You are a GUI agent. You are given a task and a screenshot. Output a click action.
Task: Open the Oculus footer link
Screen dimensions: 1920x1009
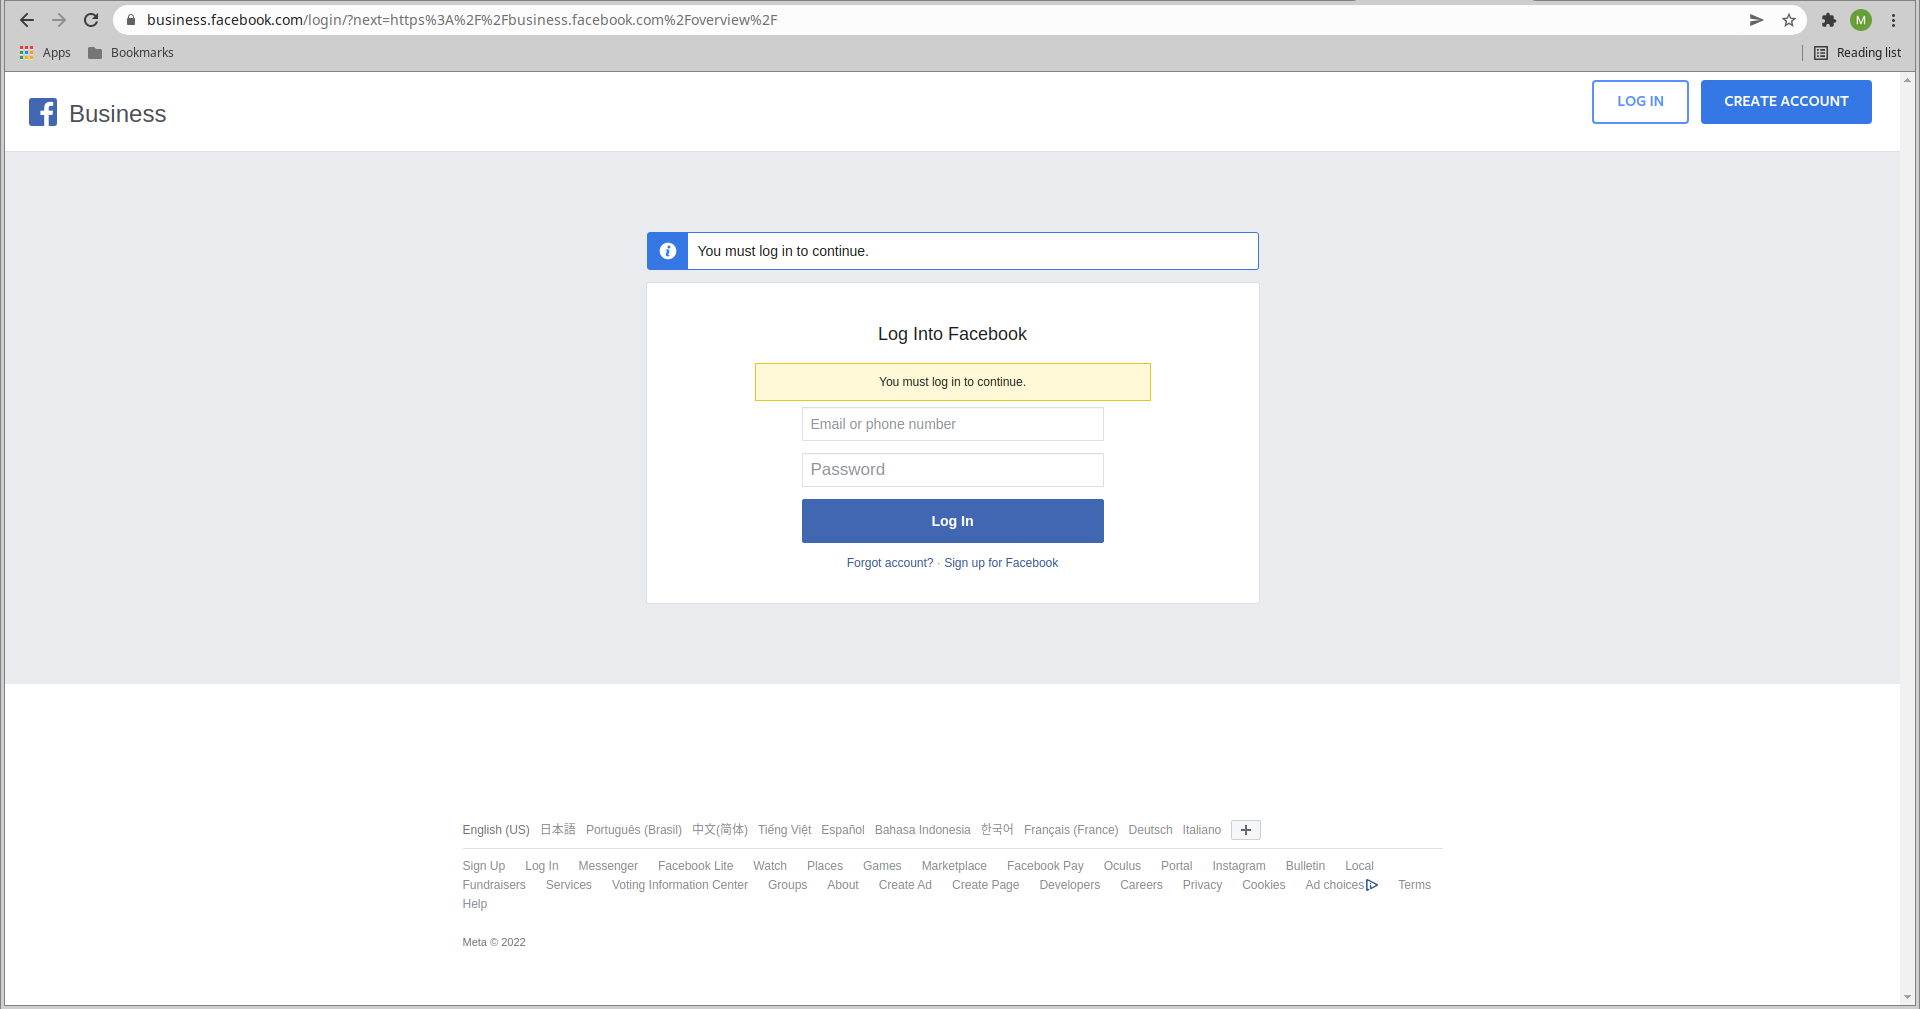tap(1122, 866)
